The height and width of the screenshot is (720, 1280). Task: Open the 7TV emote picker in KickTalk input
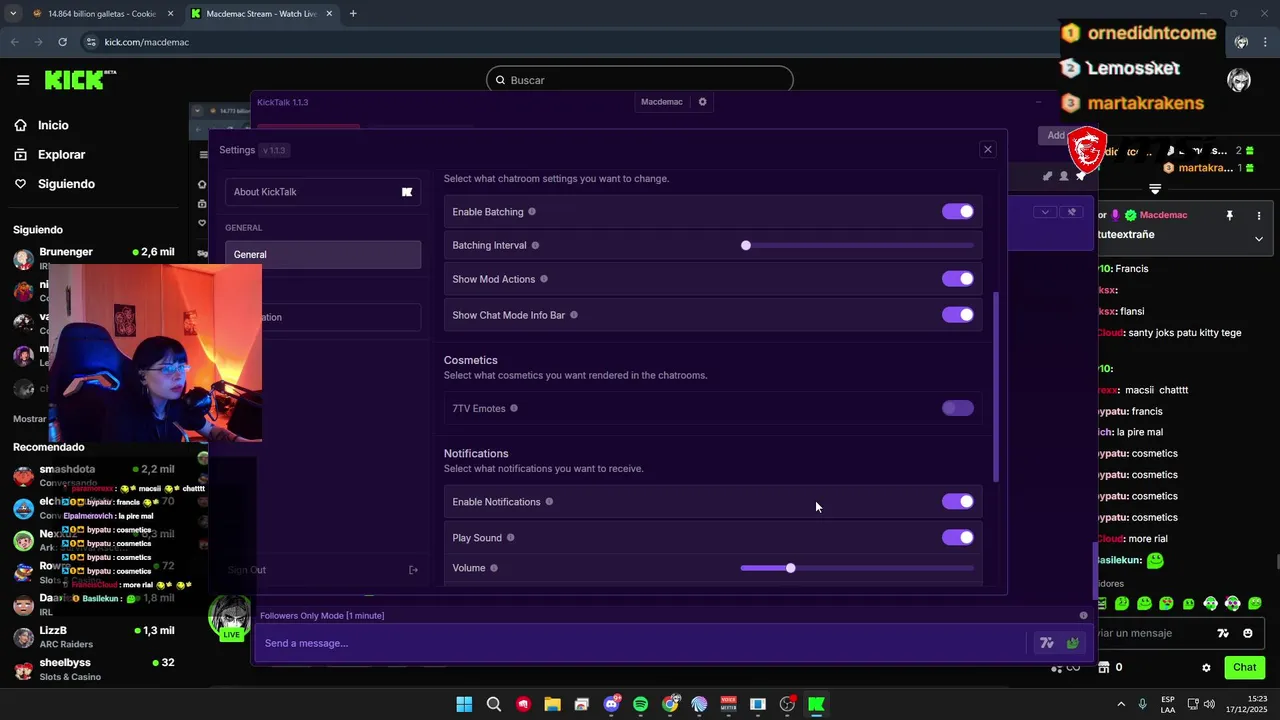pyautogui.click(x=1046, y=643)
